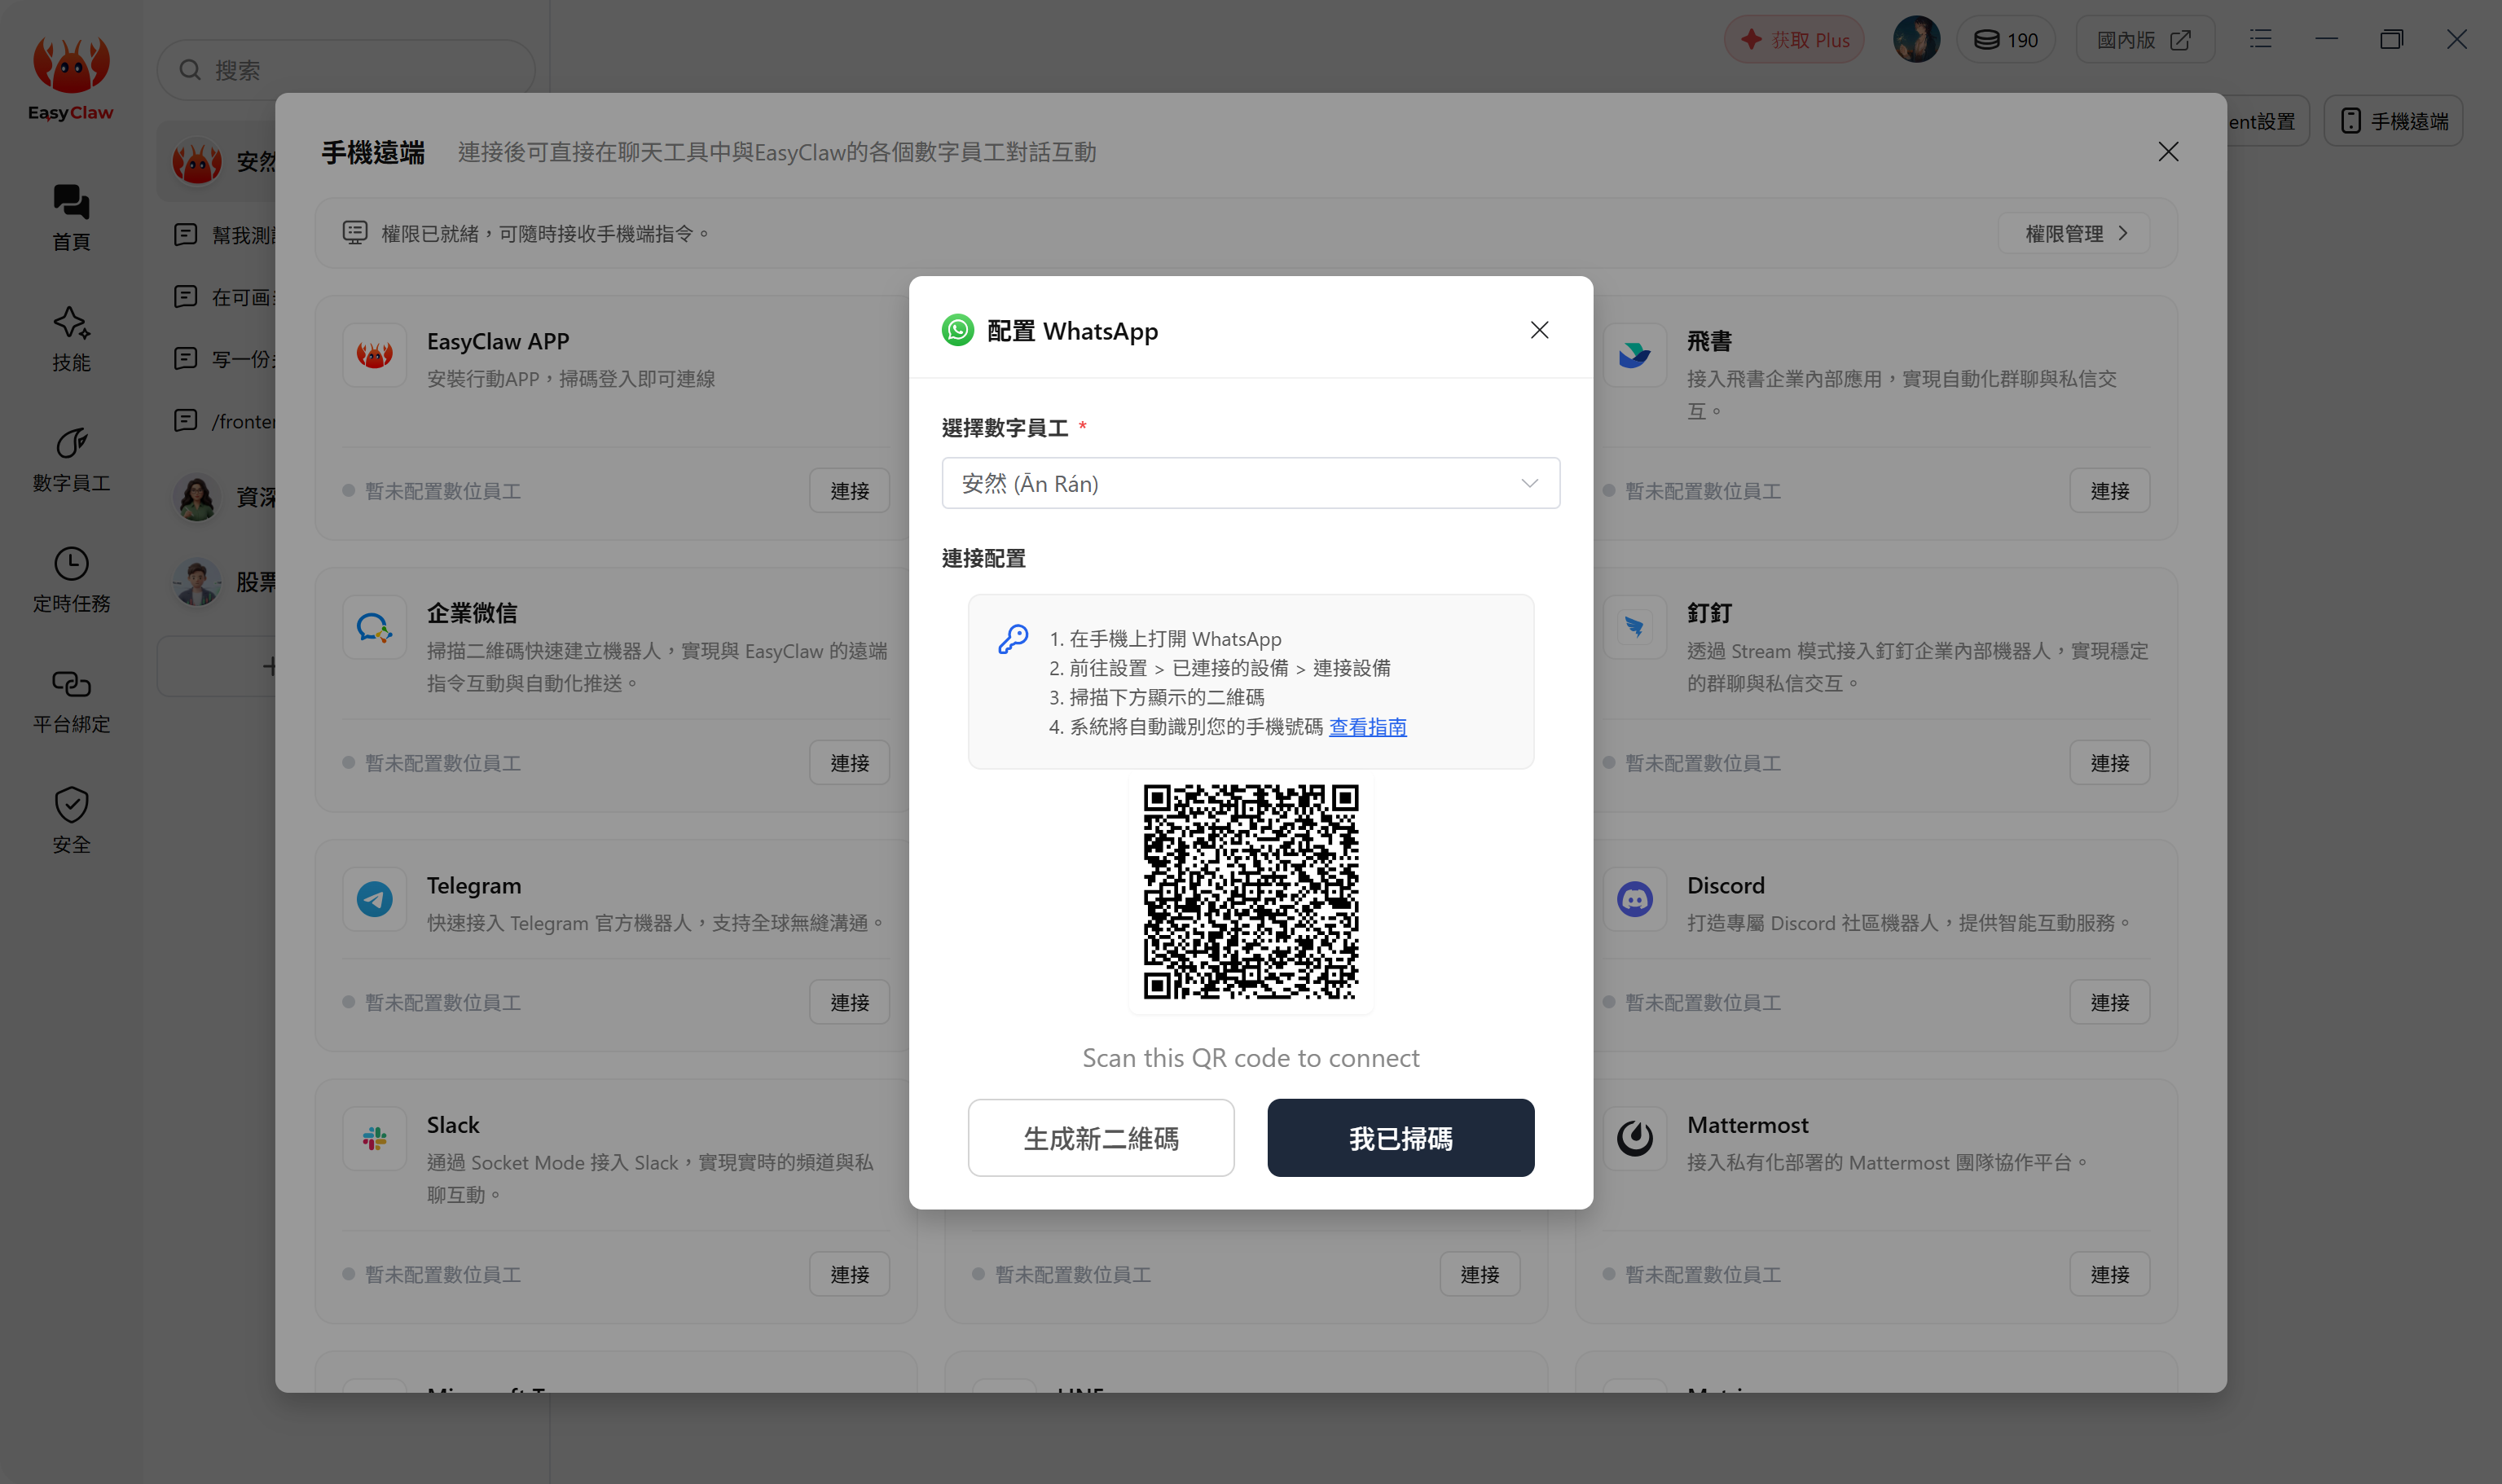This screenshot has height=1484, width=2502.
Task: Open 數字員工 in sidebar
Action: [x=71, y=459]
